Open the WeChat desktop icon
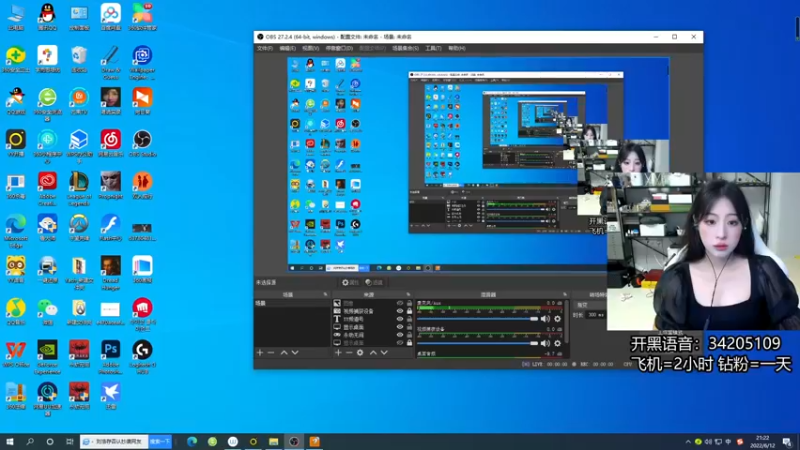 point(47,311)
